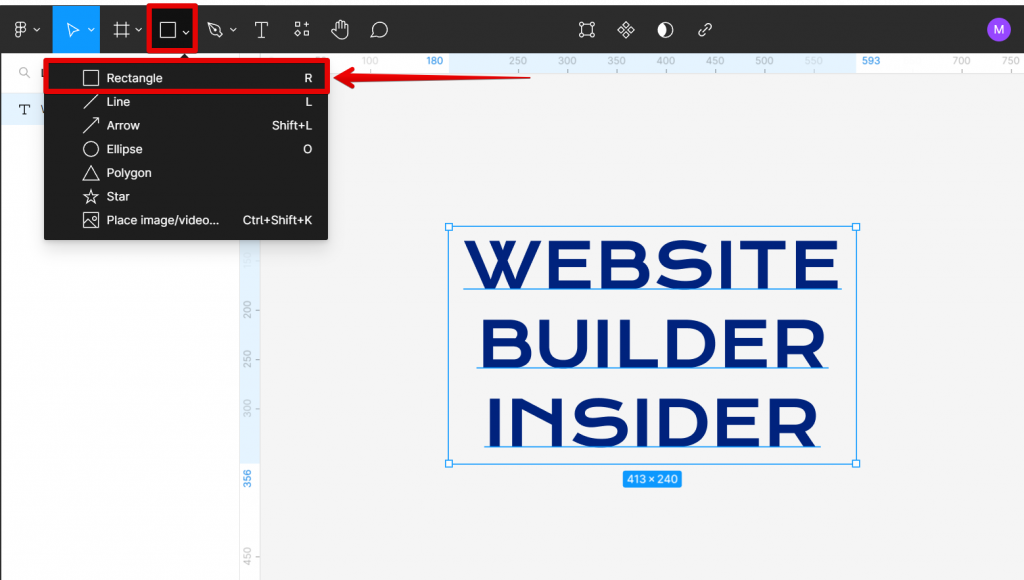Click the Edit object icon
The height and width of the screenshot is (580, 1024).
tap(586, 30)
